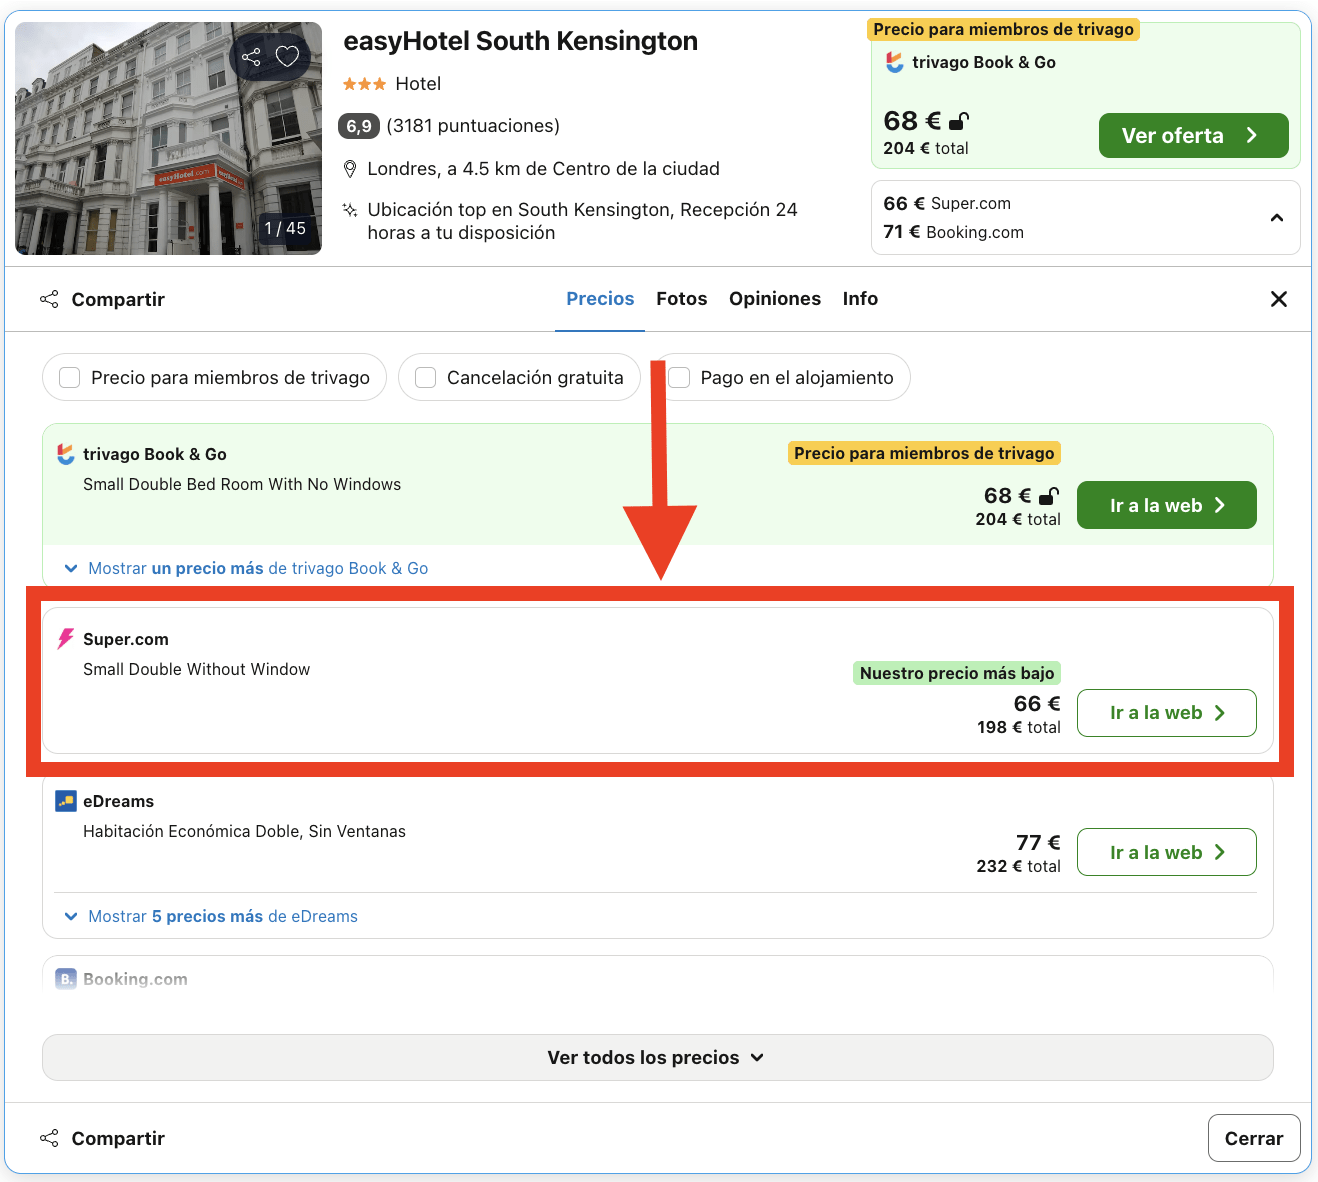The height and width of the screenshot is (1182, 1318).
Task: Click the chevron arrow in Ver oferta button
Action: [1251, 135]
